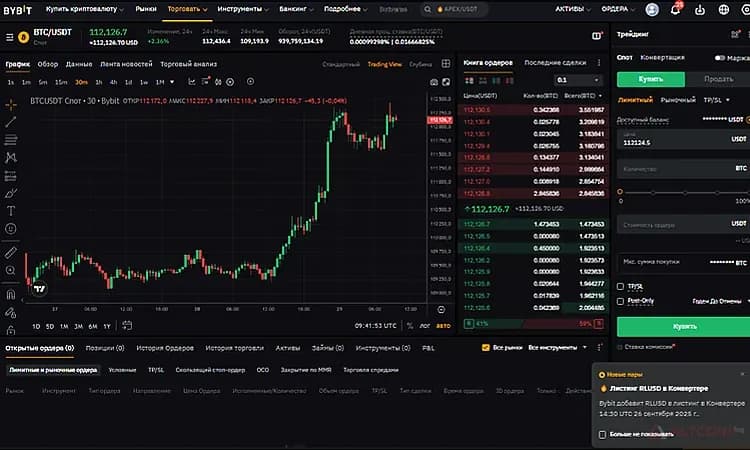Expand the 'Банкинг' menu
This screenshot has width=750, height=450.
[x=296, y=9]
